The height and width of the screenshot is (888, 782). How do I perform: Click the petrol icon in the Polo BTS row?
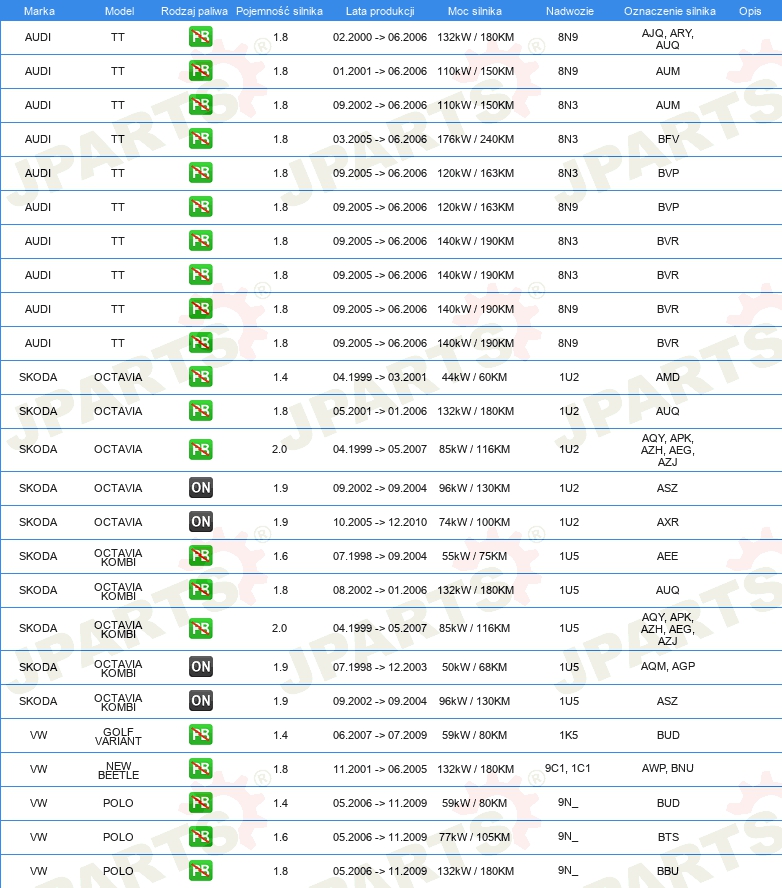point(200,837)
